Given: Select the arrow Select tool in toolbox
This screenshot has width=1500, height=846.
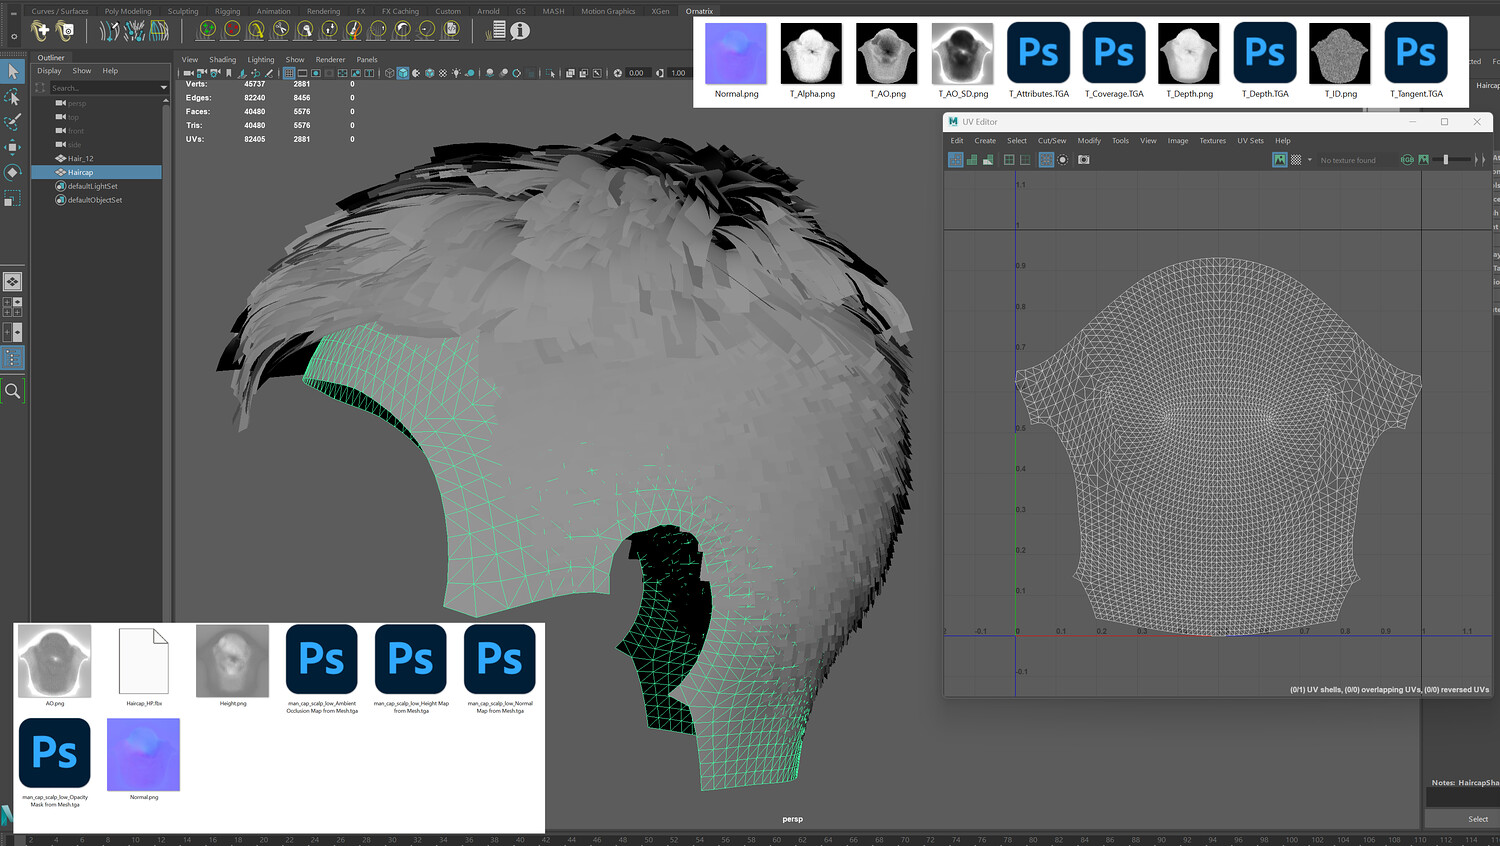Looking at the screenshot, I should tap(13, 72).
